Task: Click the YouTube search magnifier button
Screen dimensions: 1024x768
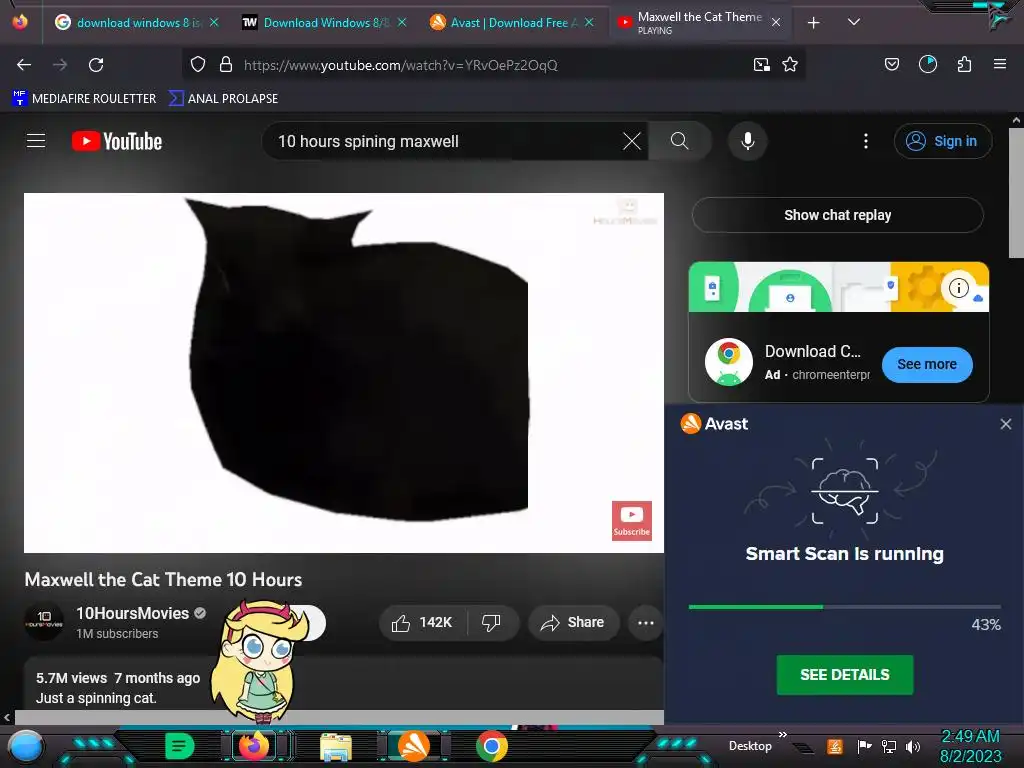Action: [x=680, y=140]
